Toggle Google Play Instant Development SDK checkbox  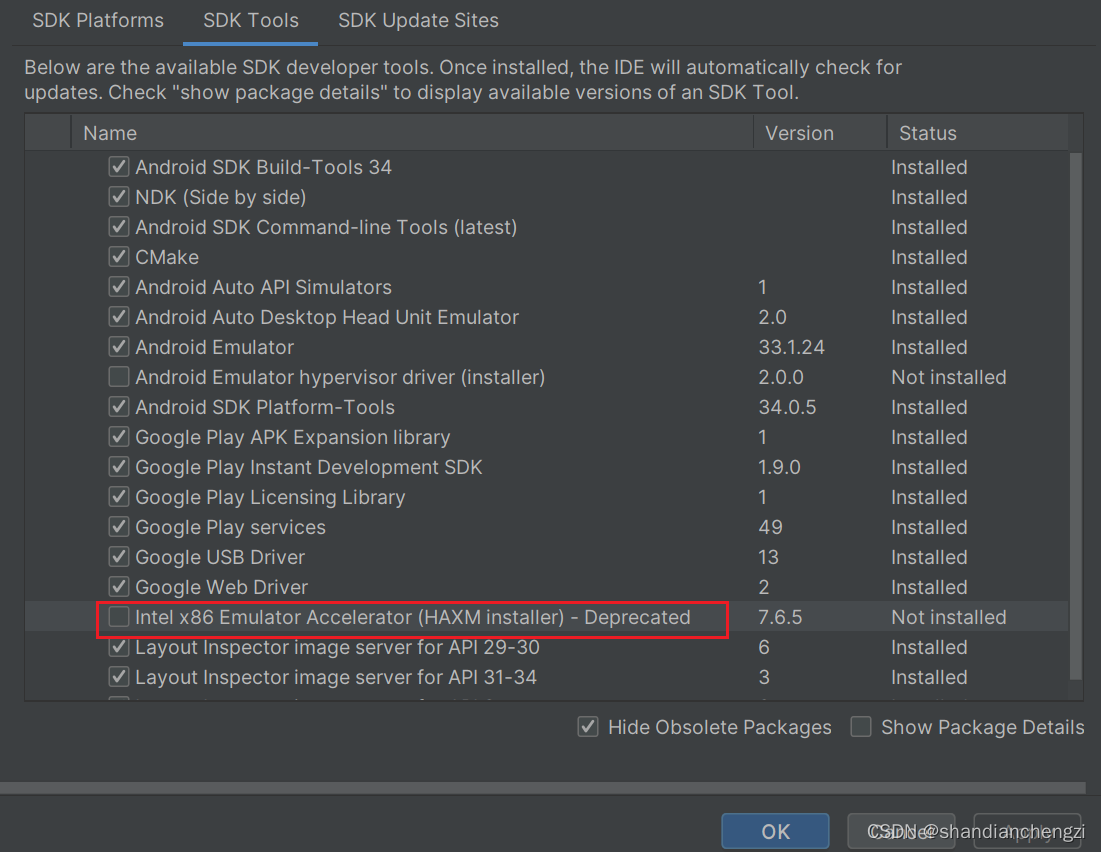coord(119,467)
